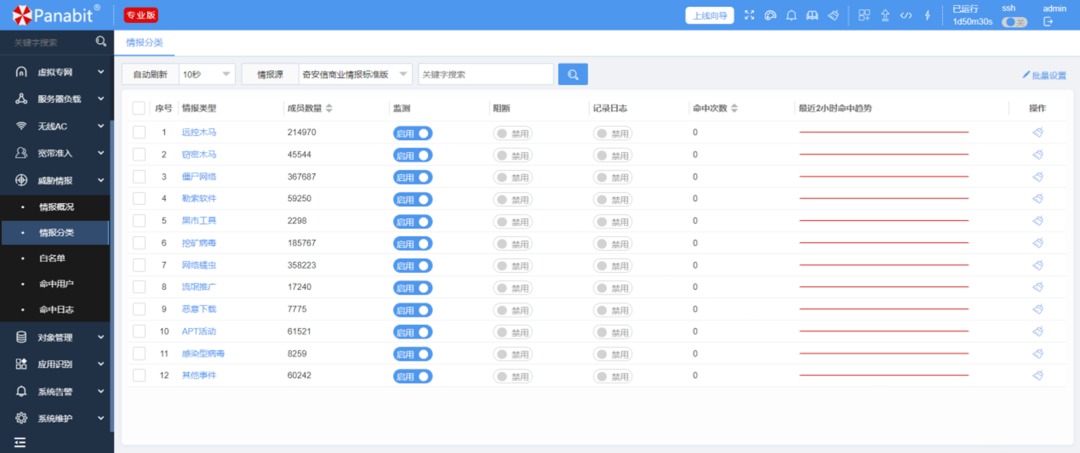Screen dimensions: 1080x453
Task: Enable blocking toggle for 勒索软件
Action: 512,200
